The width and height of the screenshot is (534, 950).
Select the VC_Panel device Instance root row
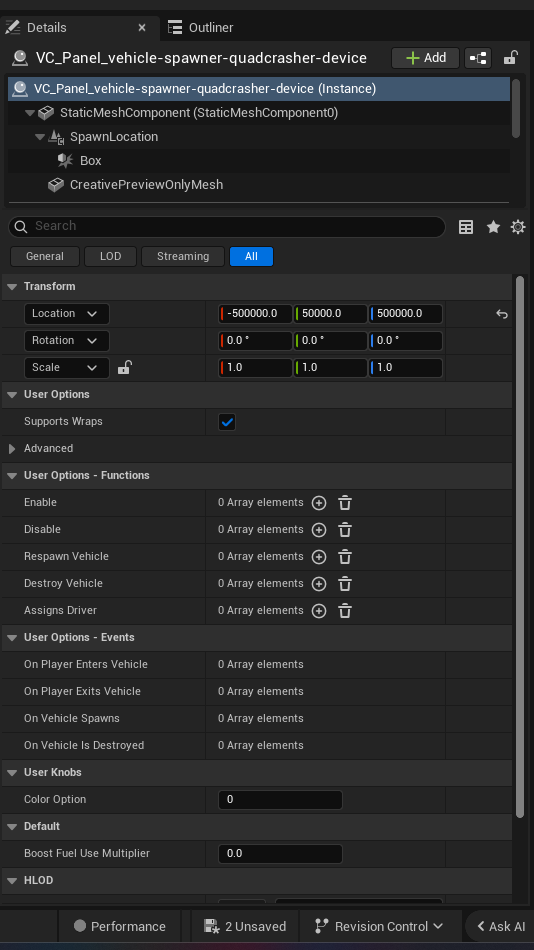pyautogui.click(x=259, y=89)
